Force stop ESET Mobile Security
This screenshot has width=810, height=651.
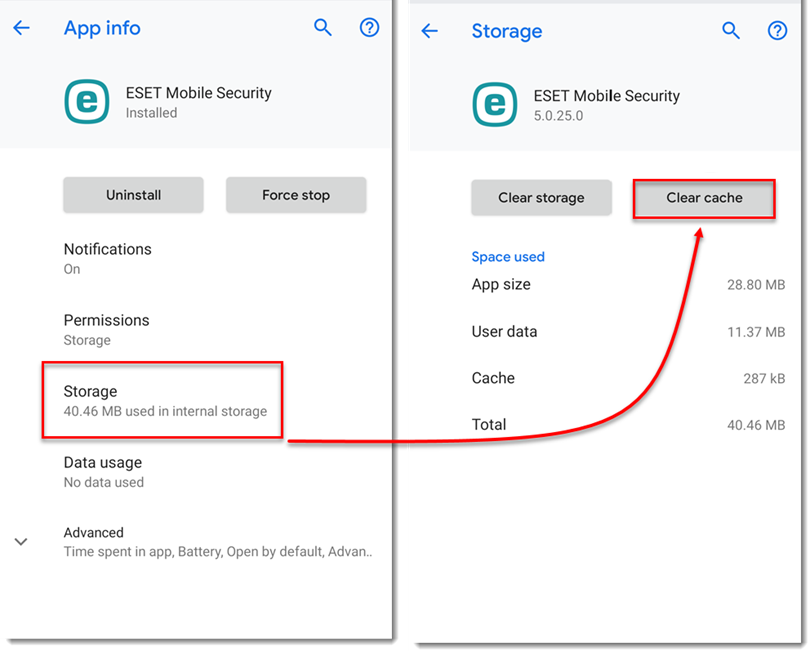296,195
